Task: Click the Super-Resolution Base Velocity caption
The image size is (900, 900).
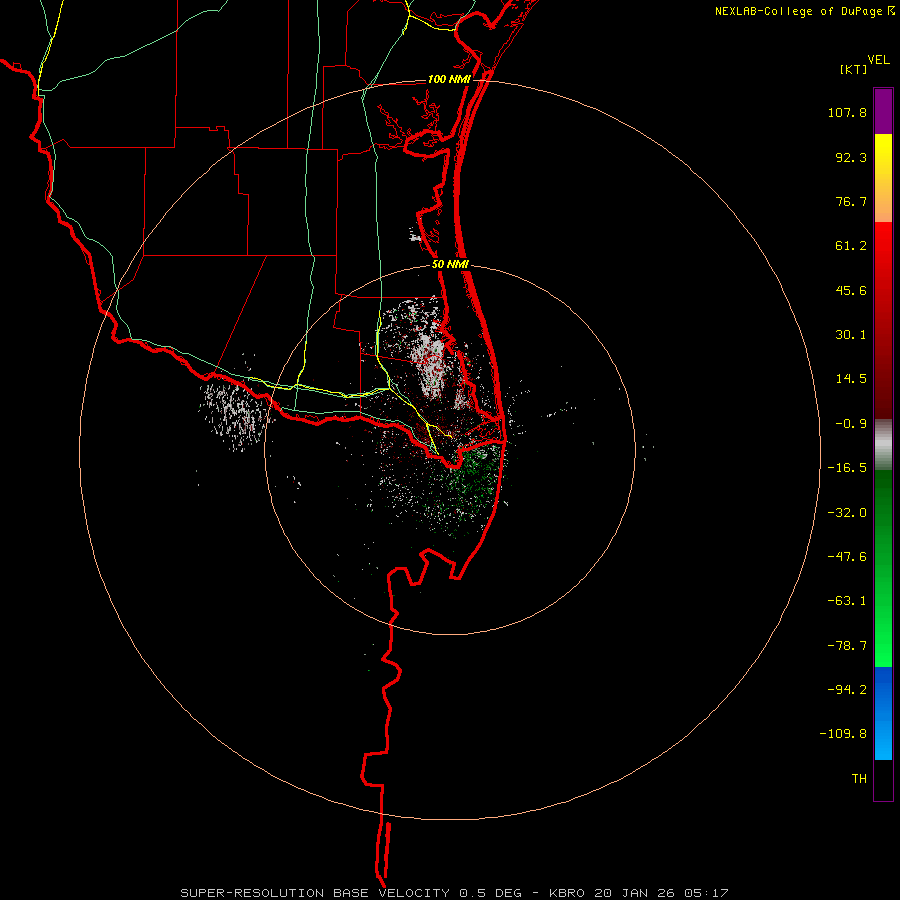Action: pos(455,893)
